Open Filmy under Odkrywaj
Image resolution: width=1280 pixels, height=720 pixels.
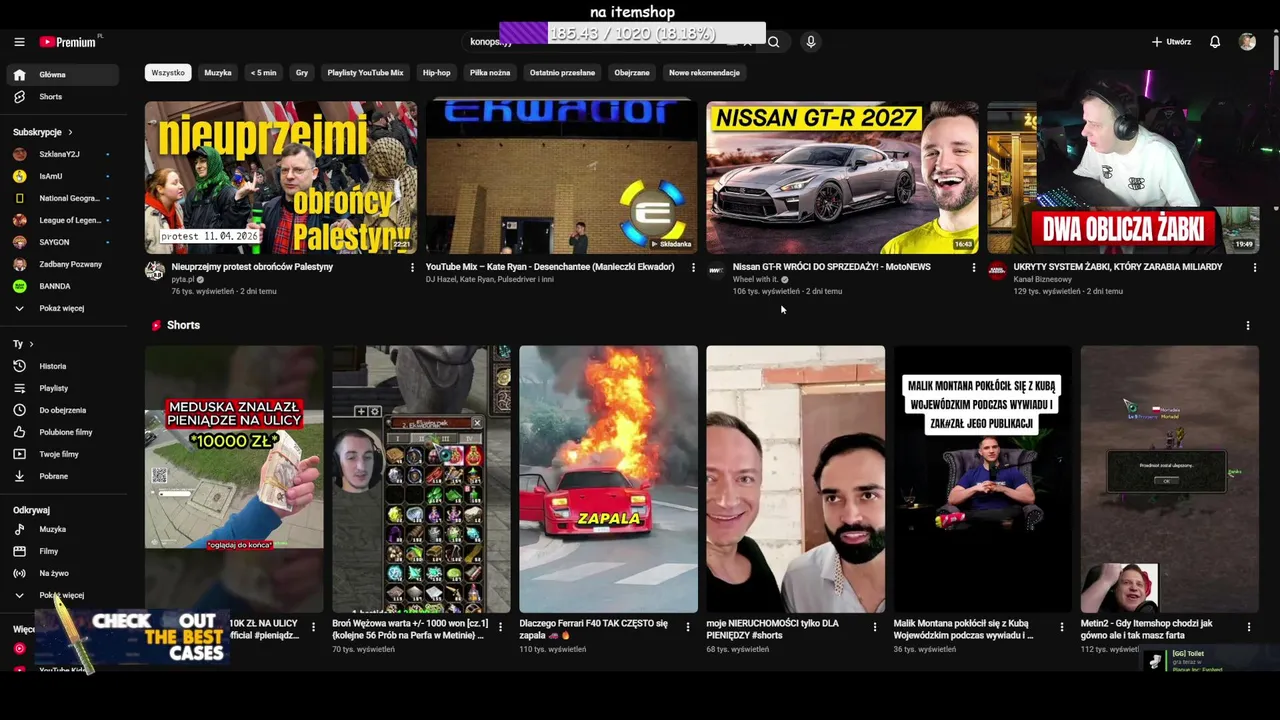click(62, 551)
